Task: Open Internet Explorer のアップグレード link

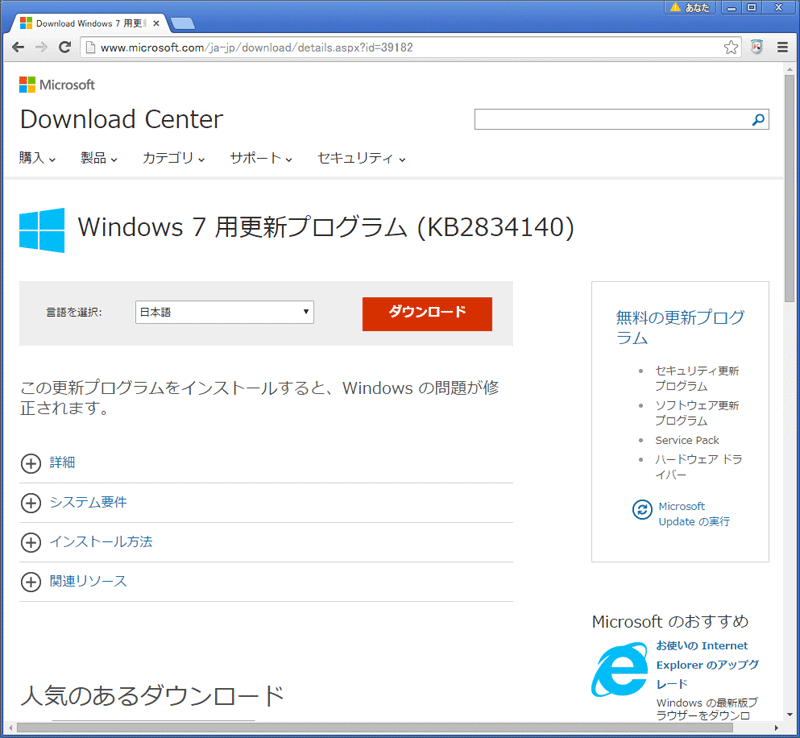Action: [x=707, y=665]
